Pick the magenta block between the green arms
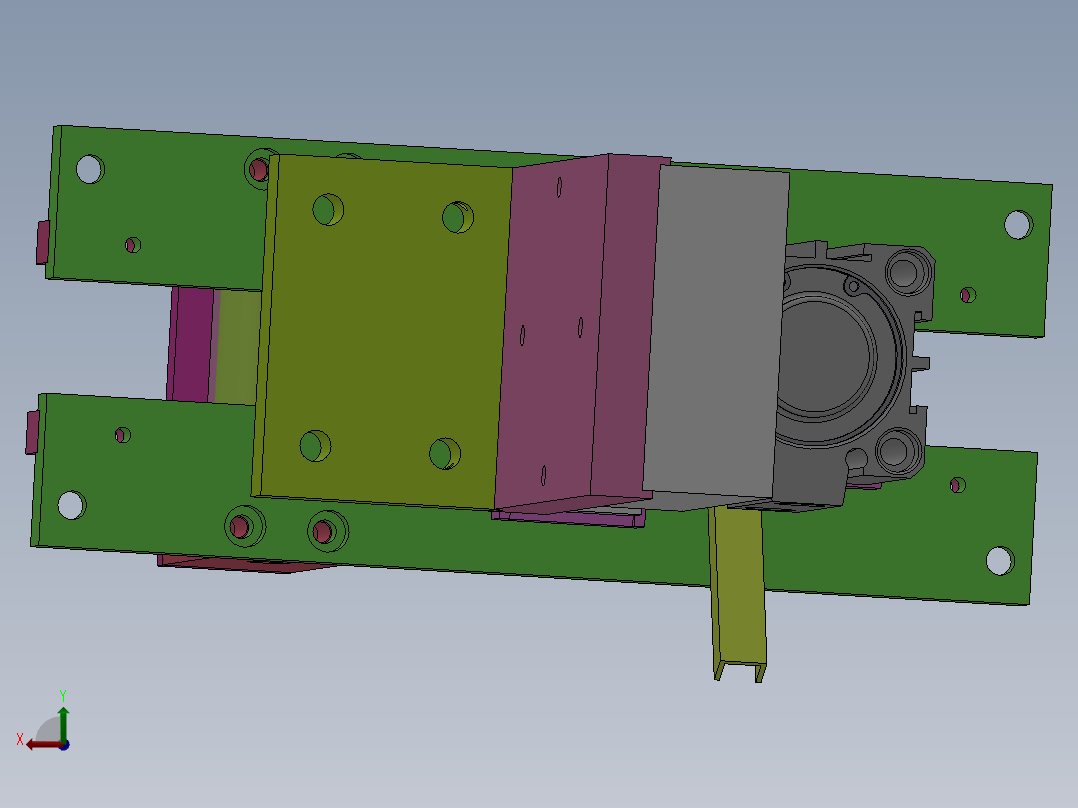 tap(190, 344)
